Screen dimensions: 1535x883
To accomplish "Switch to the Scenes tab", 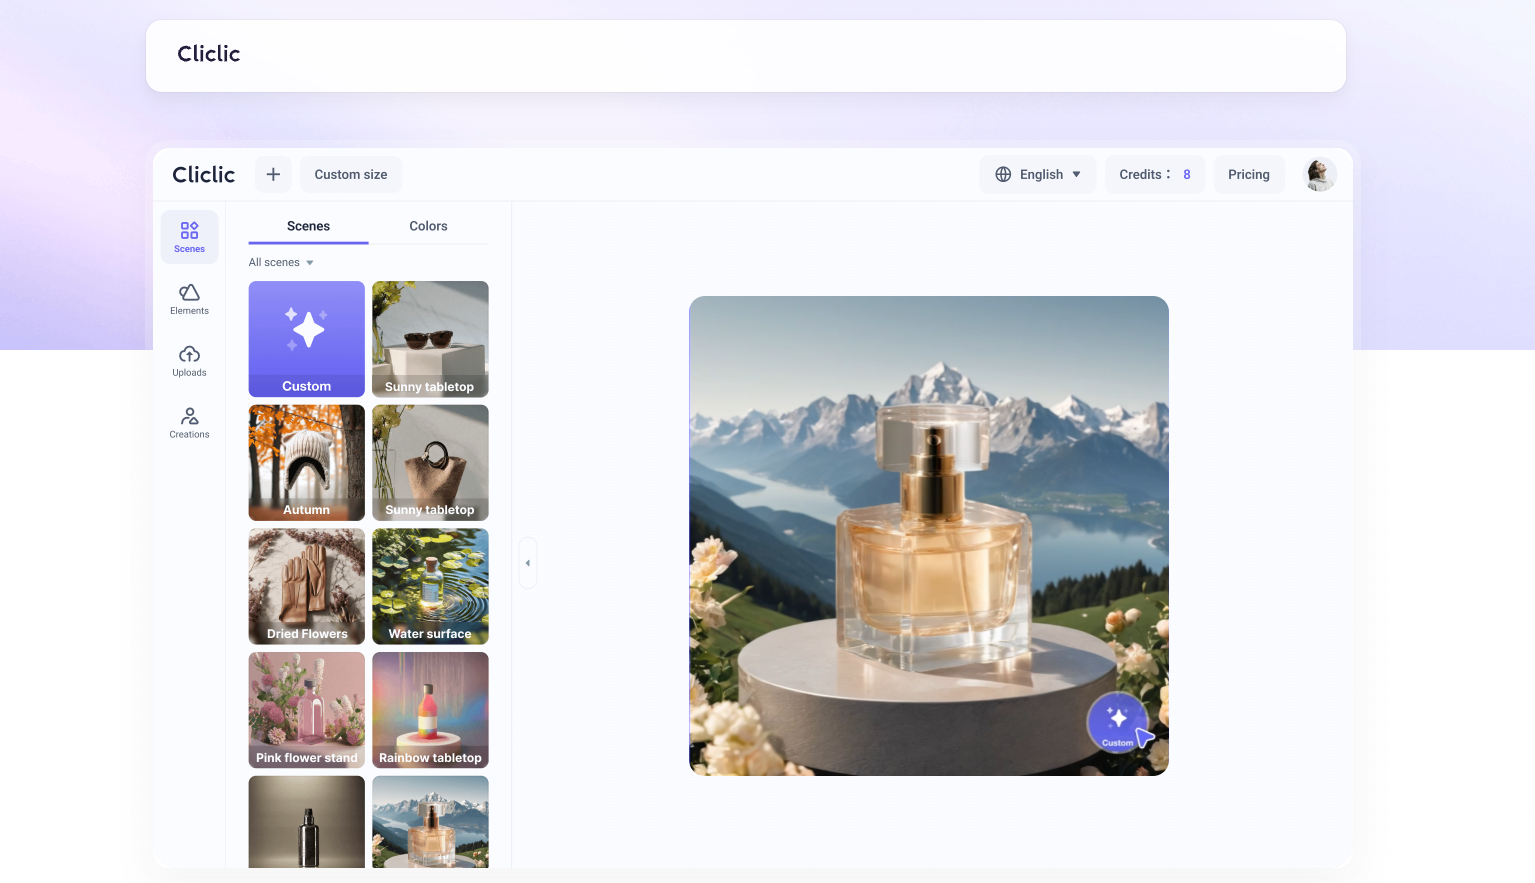I will (308, 227).
